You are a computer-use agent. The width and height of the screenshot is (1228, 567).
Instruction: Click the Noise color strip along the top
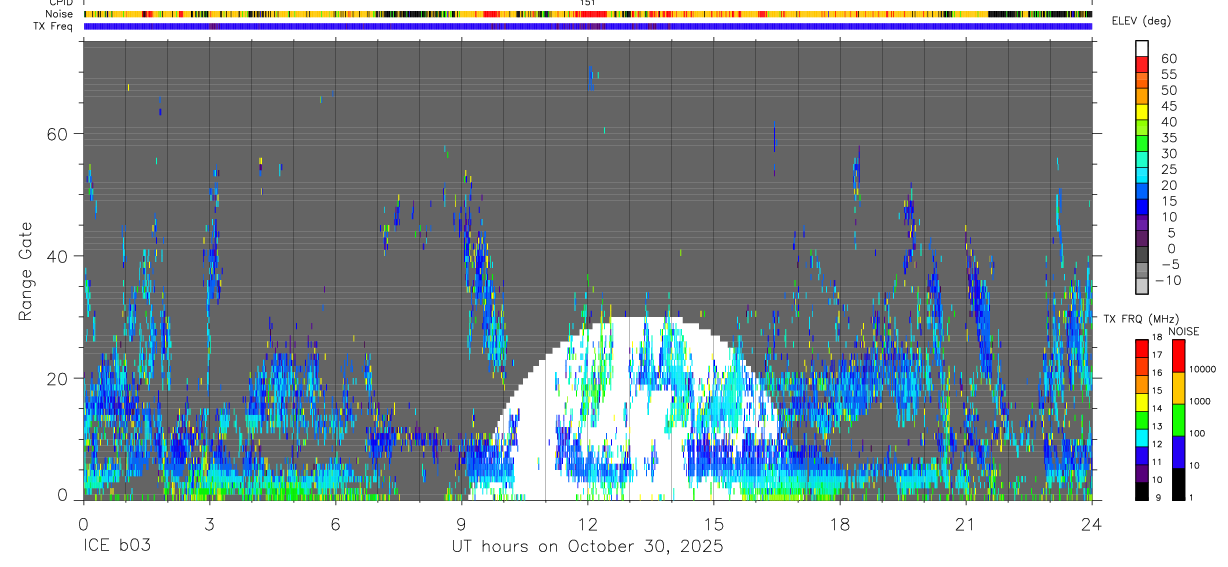588,14
